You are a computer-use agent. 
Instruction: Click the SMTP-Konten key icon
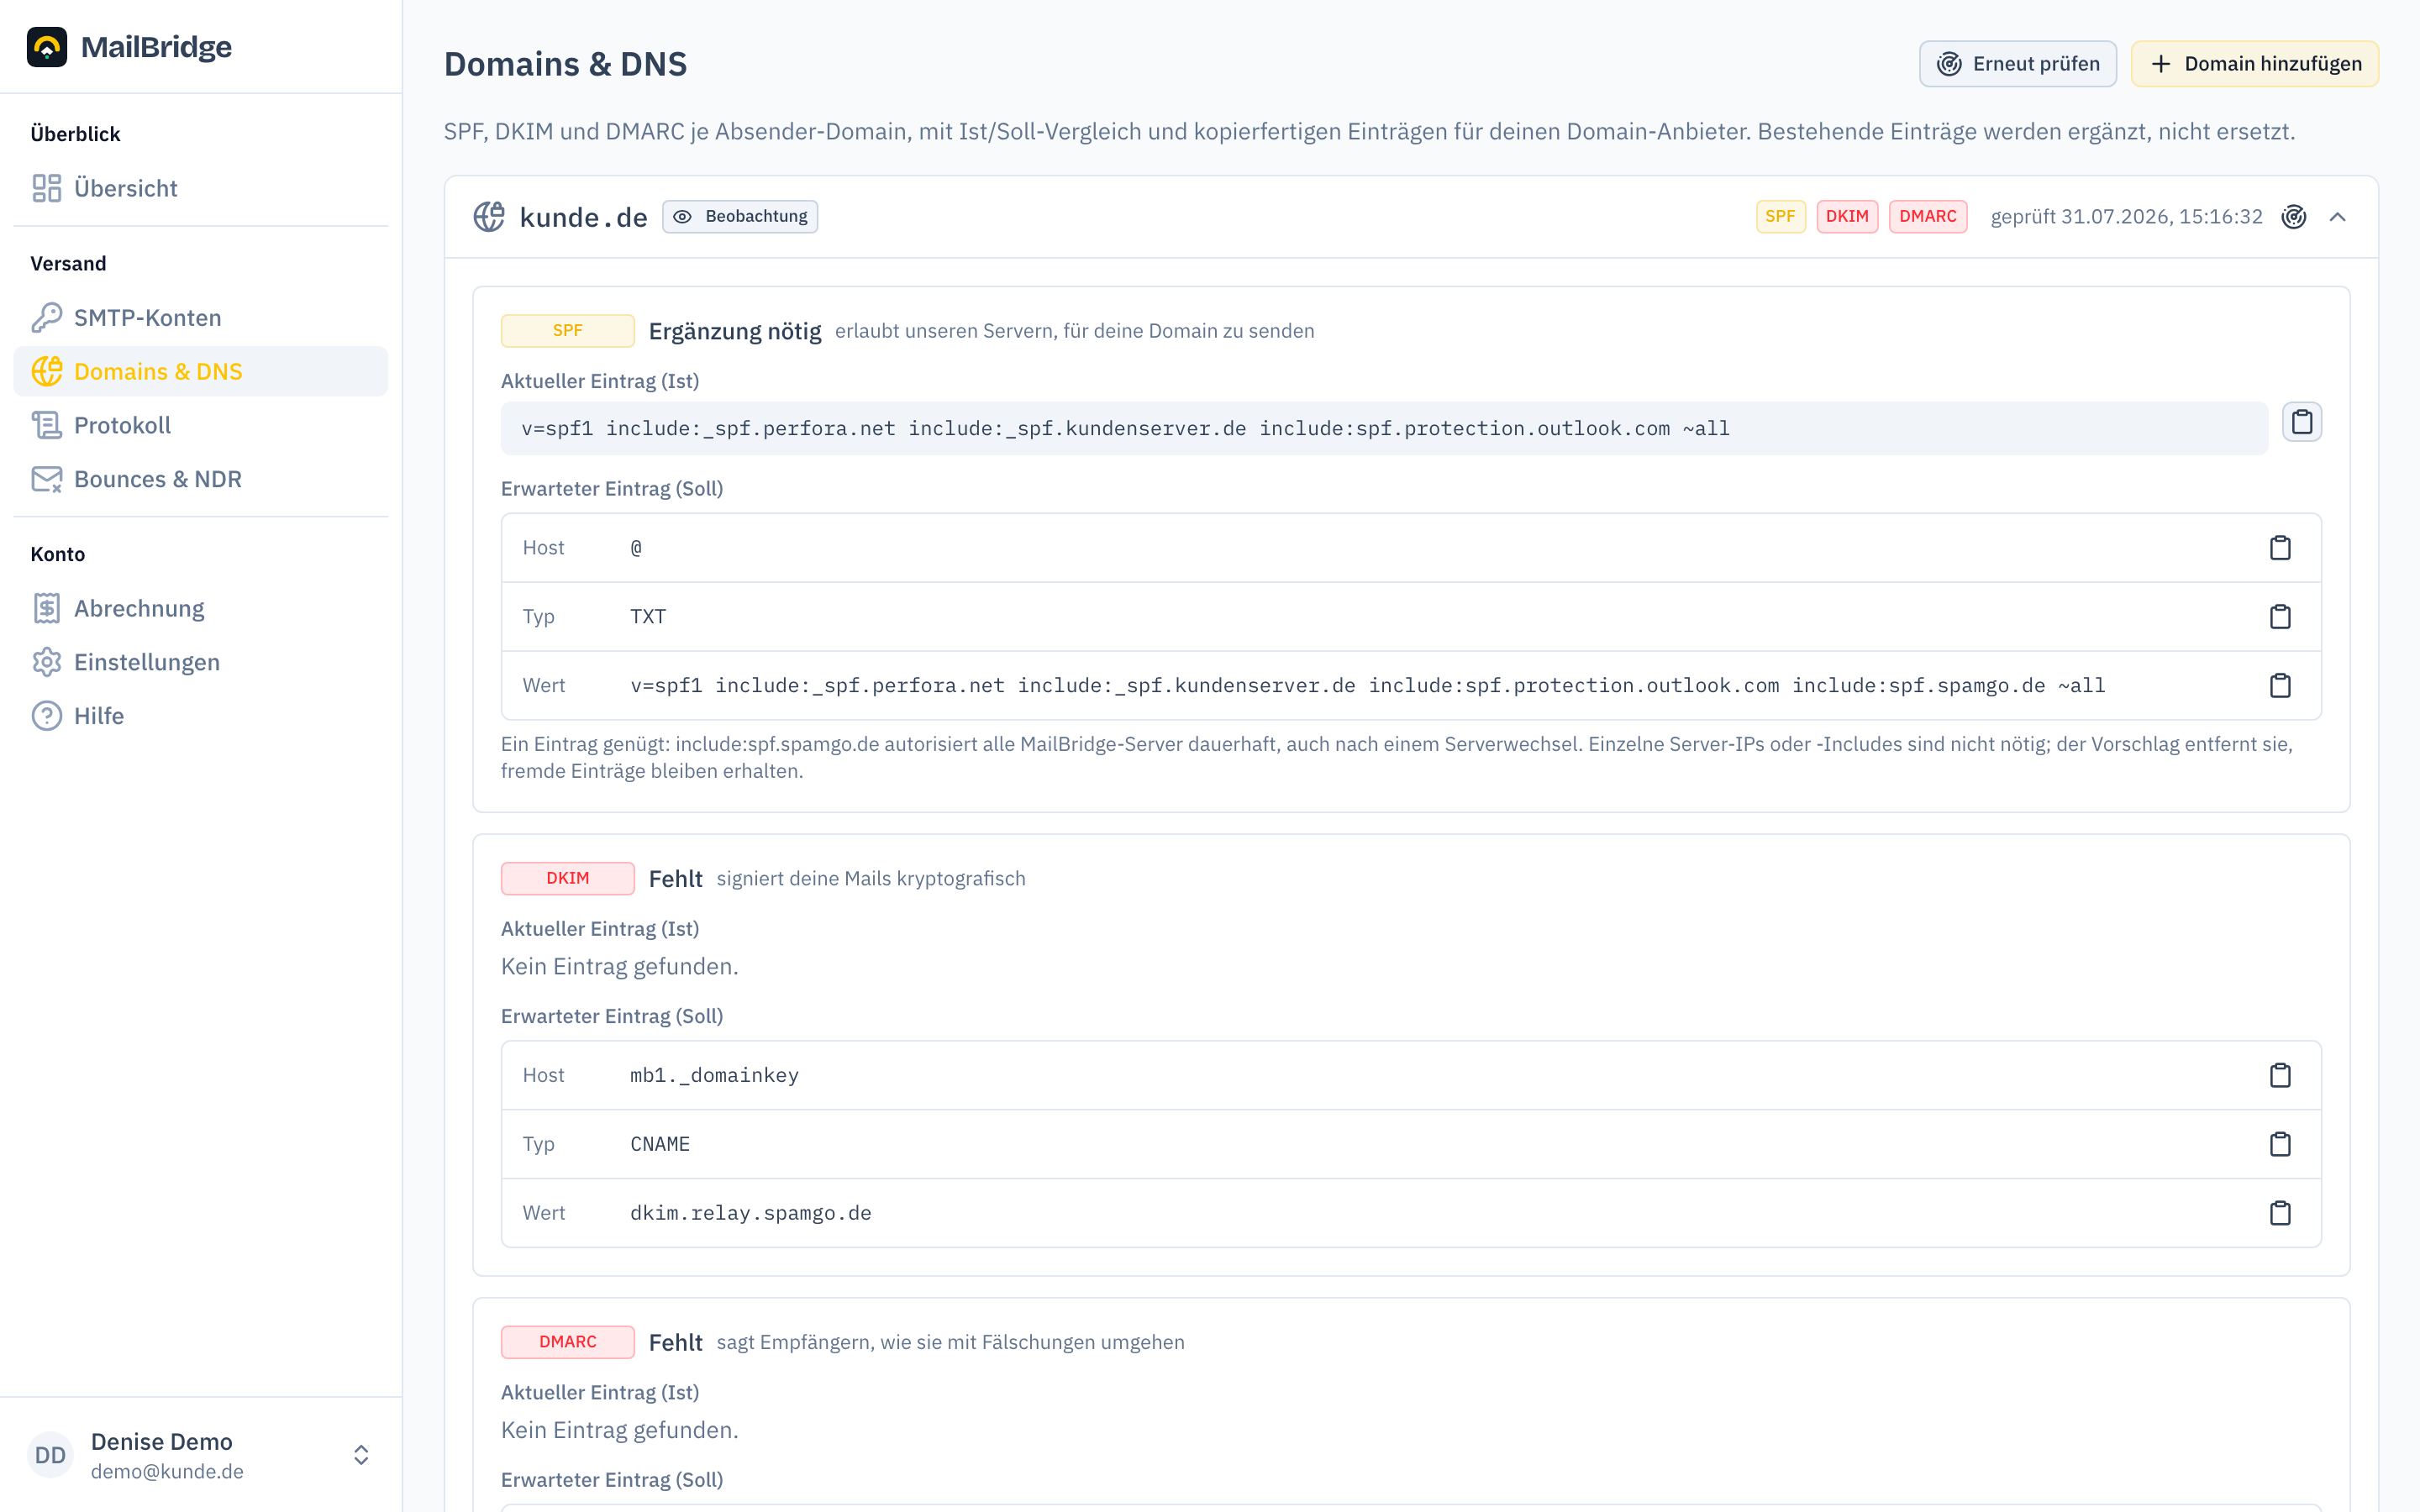(47, 317)
